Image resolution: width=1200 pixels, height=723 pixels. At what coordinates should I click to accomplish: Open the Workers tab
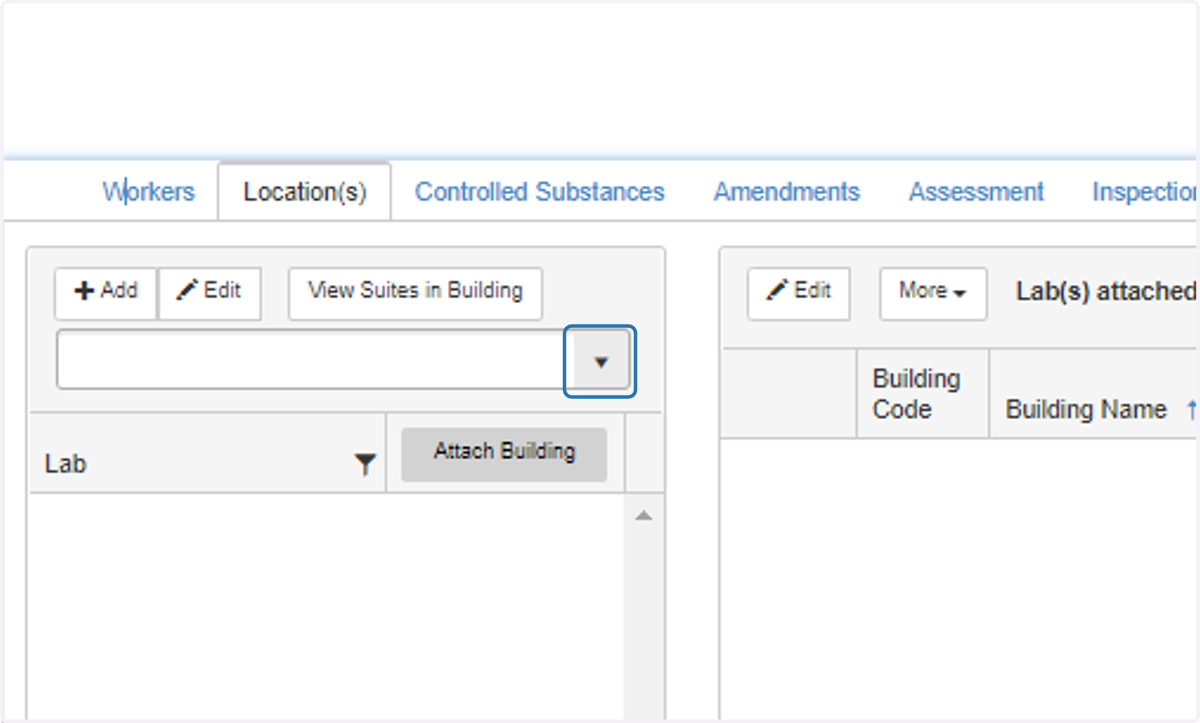(148, 192)
